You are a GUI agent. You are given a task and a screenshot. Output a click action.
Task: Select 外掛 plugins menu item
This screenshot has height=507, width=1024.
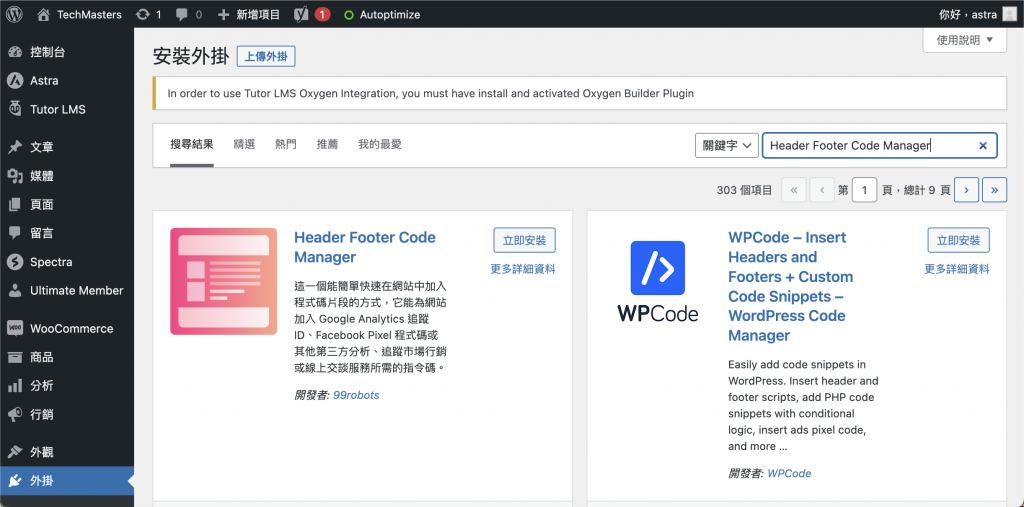67,481
